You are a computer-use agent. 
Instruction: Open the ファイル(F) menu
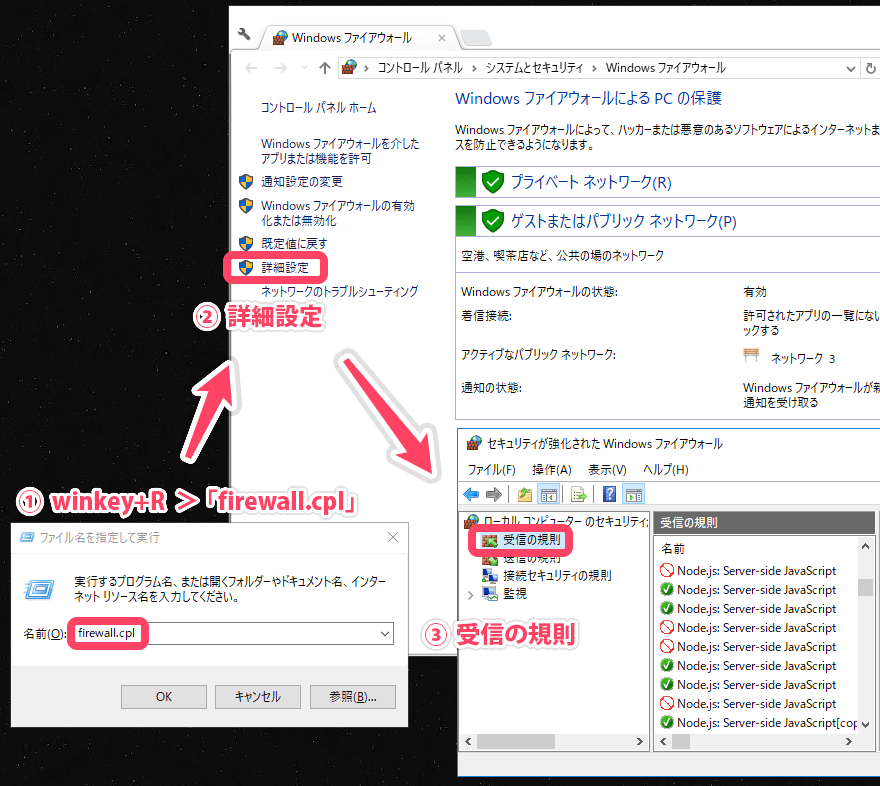point(492,470)
